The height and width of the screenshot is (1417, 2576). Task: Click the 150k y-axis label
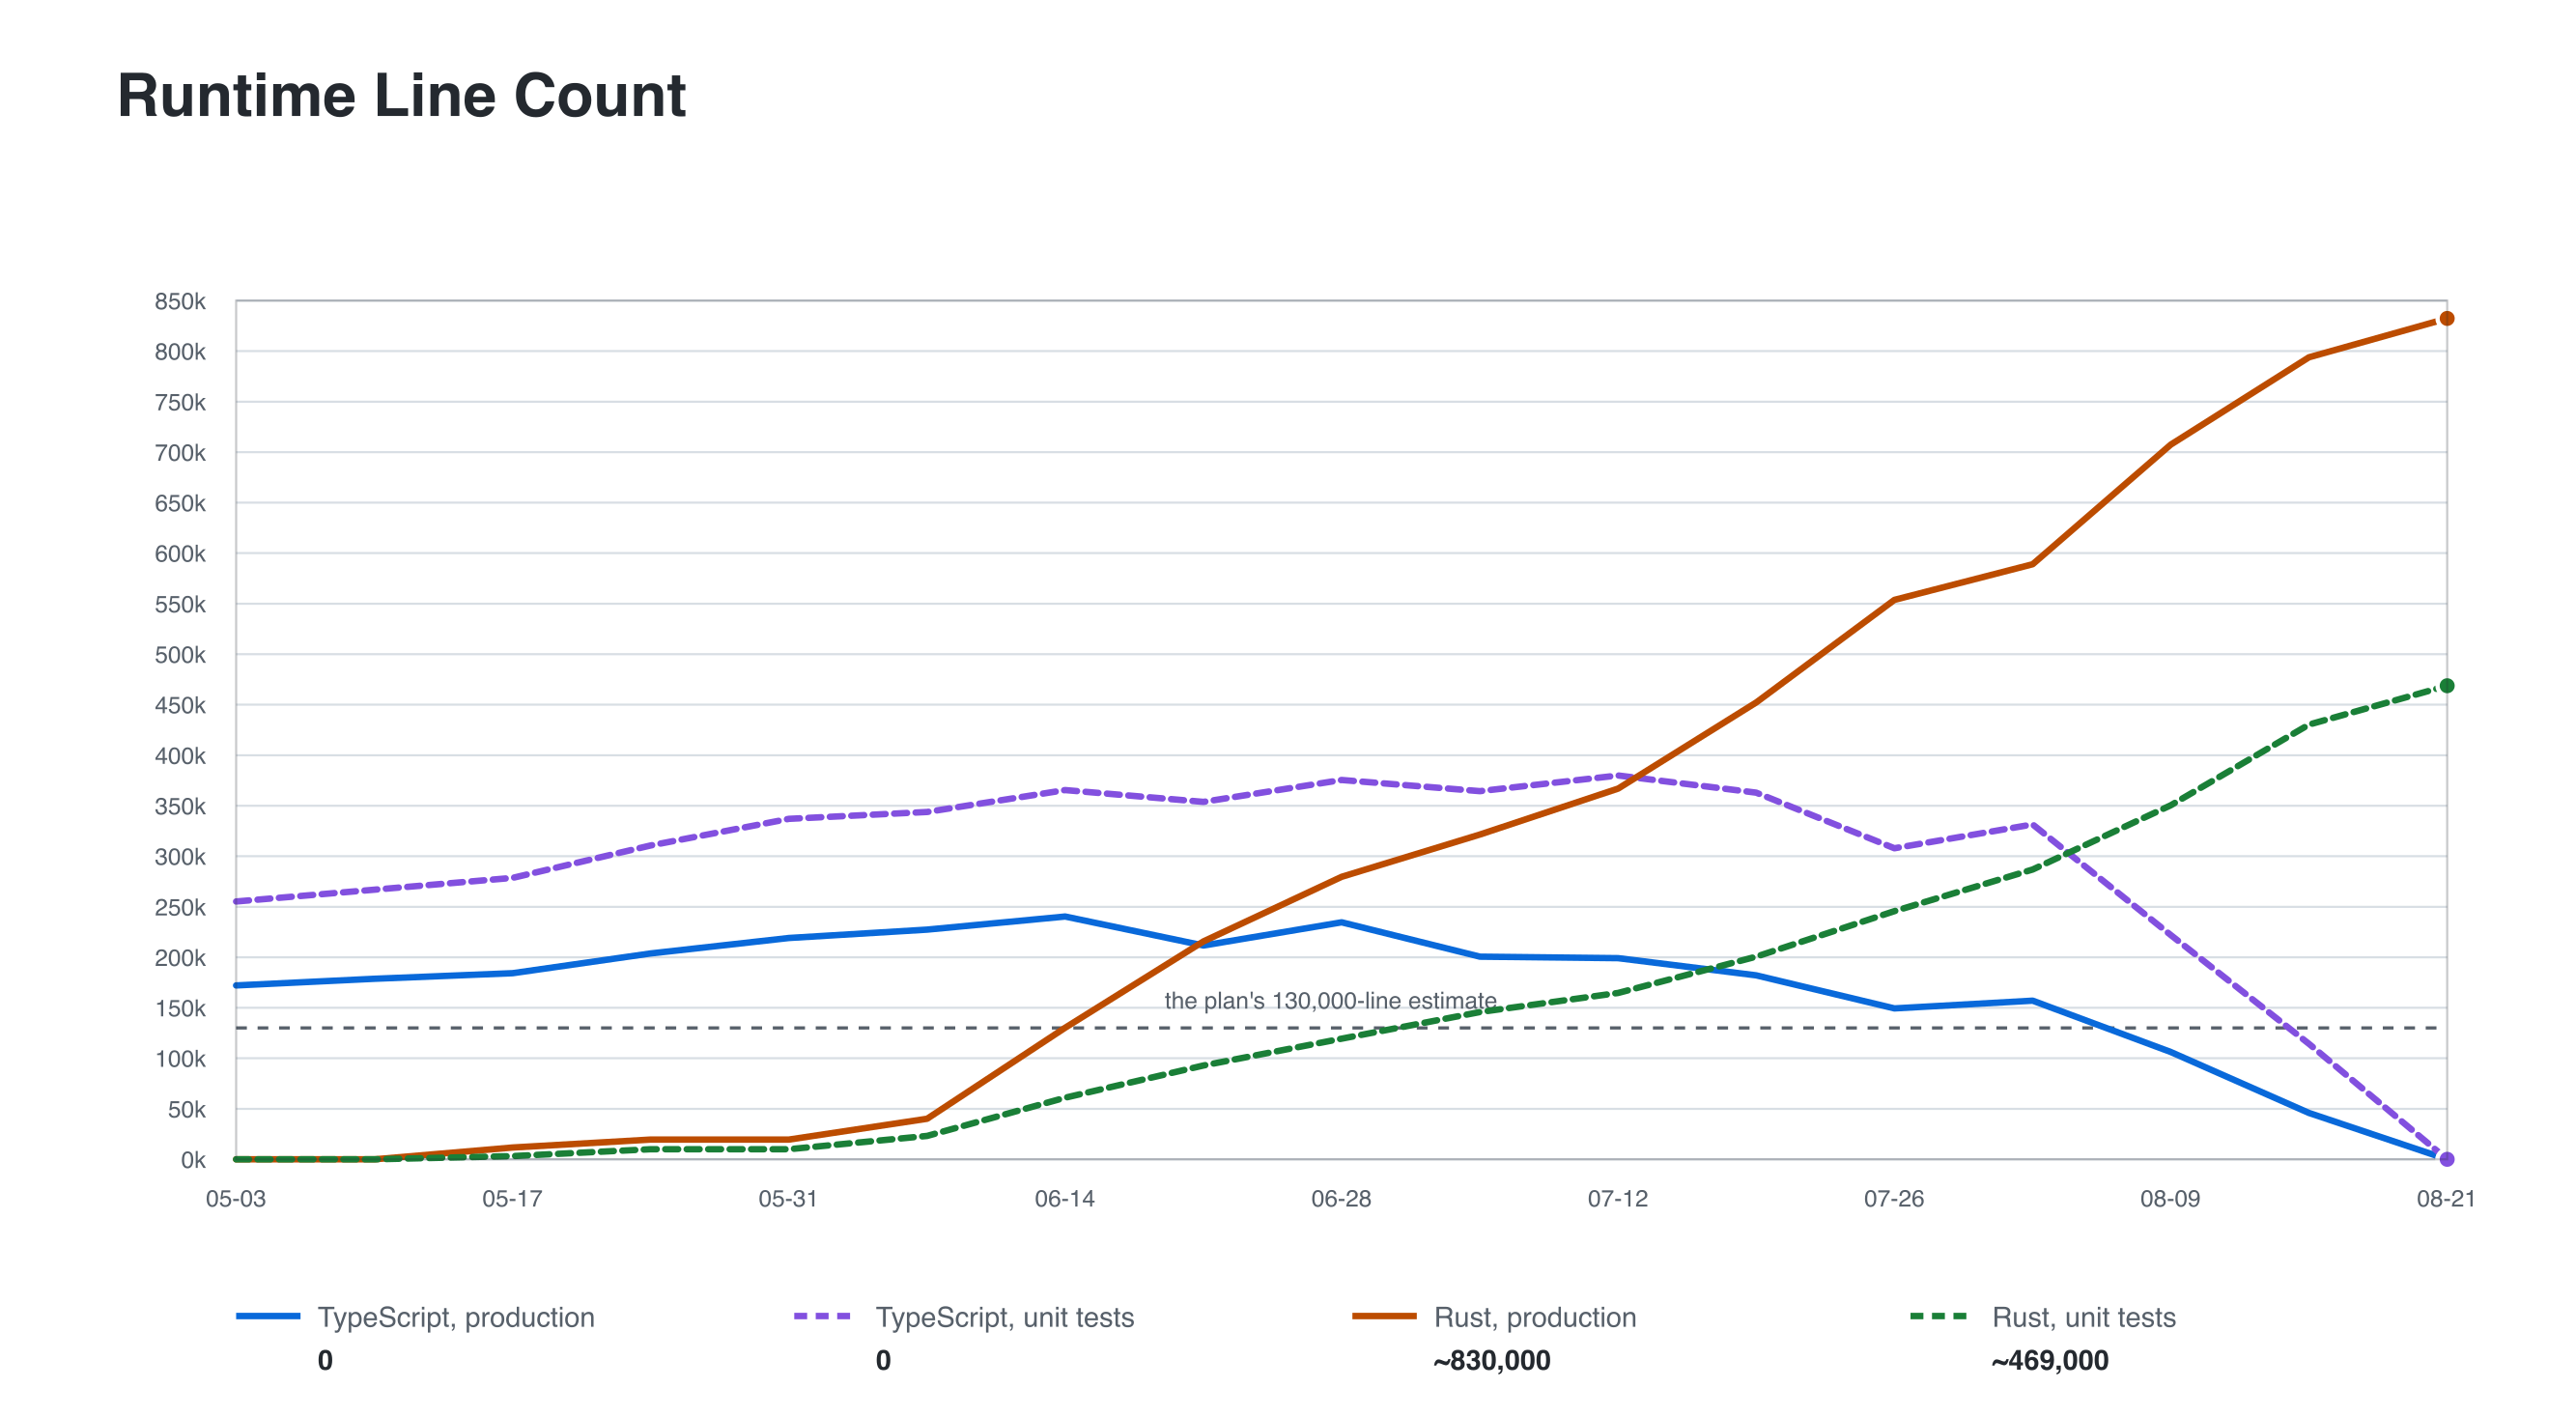pyautogui.click(x=180, y=1008)
